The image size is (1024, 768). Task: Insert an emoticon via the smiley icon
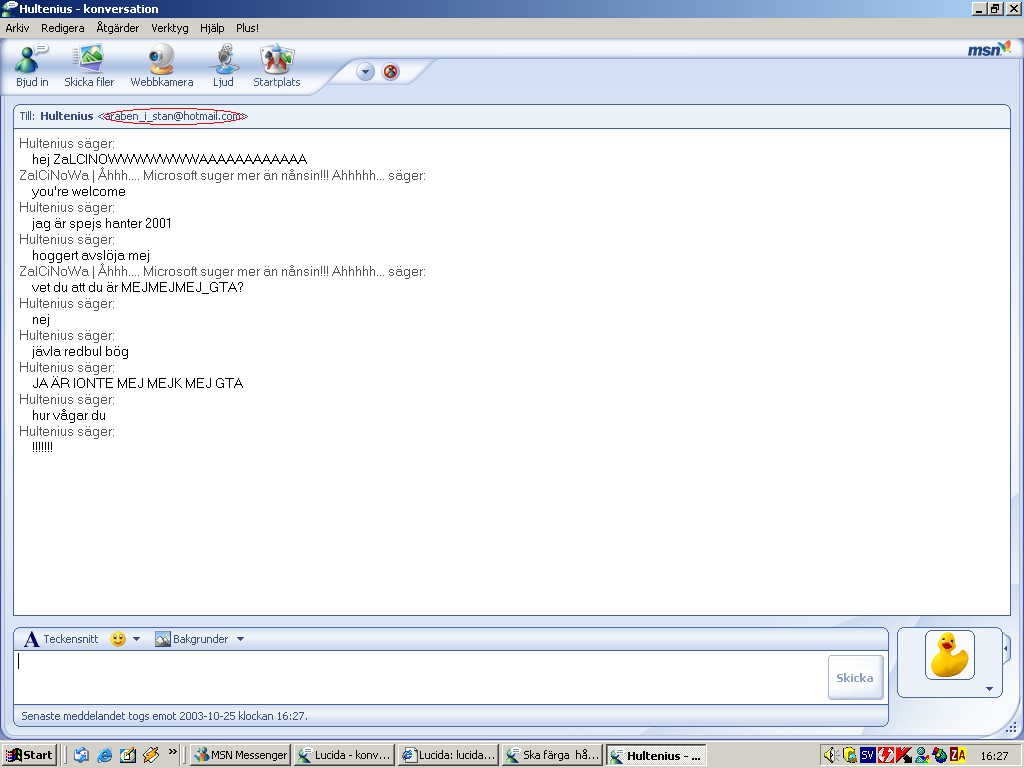pos(118,639)
